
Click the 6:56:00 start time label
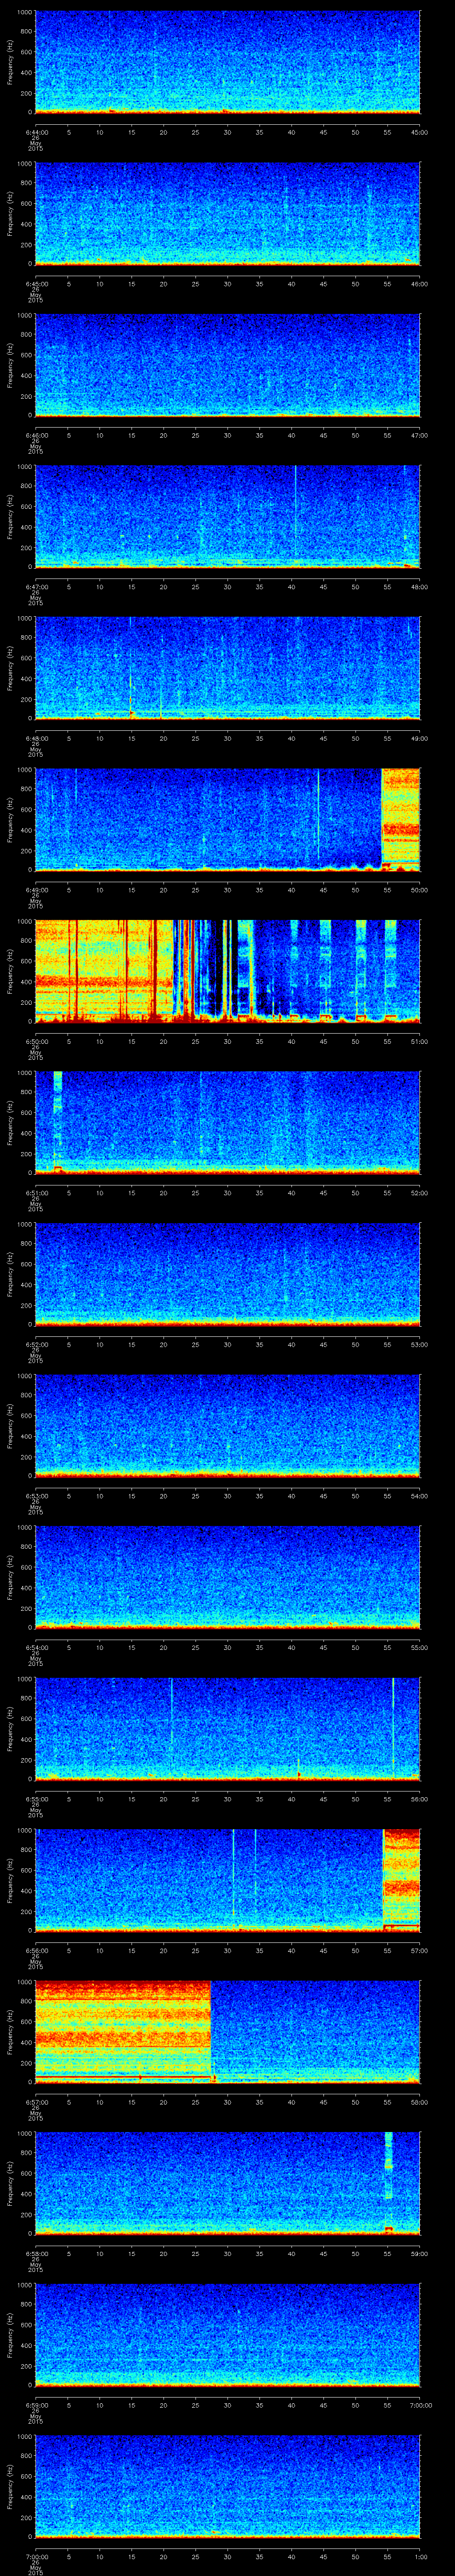36,1950
